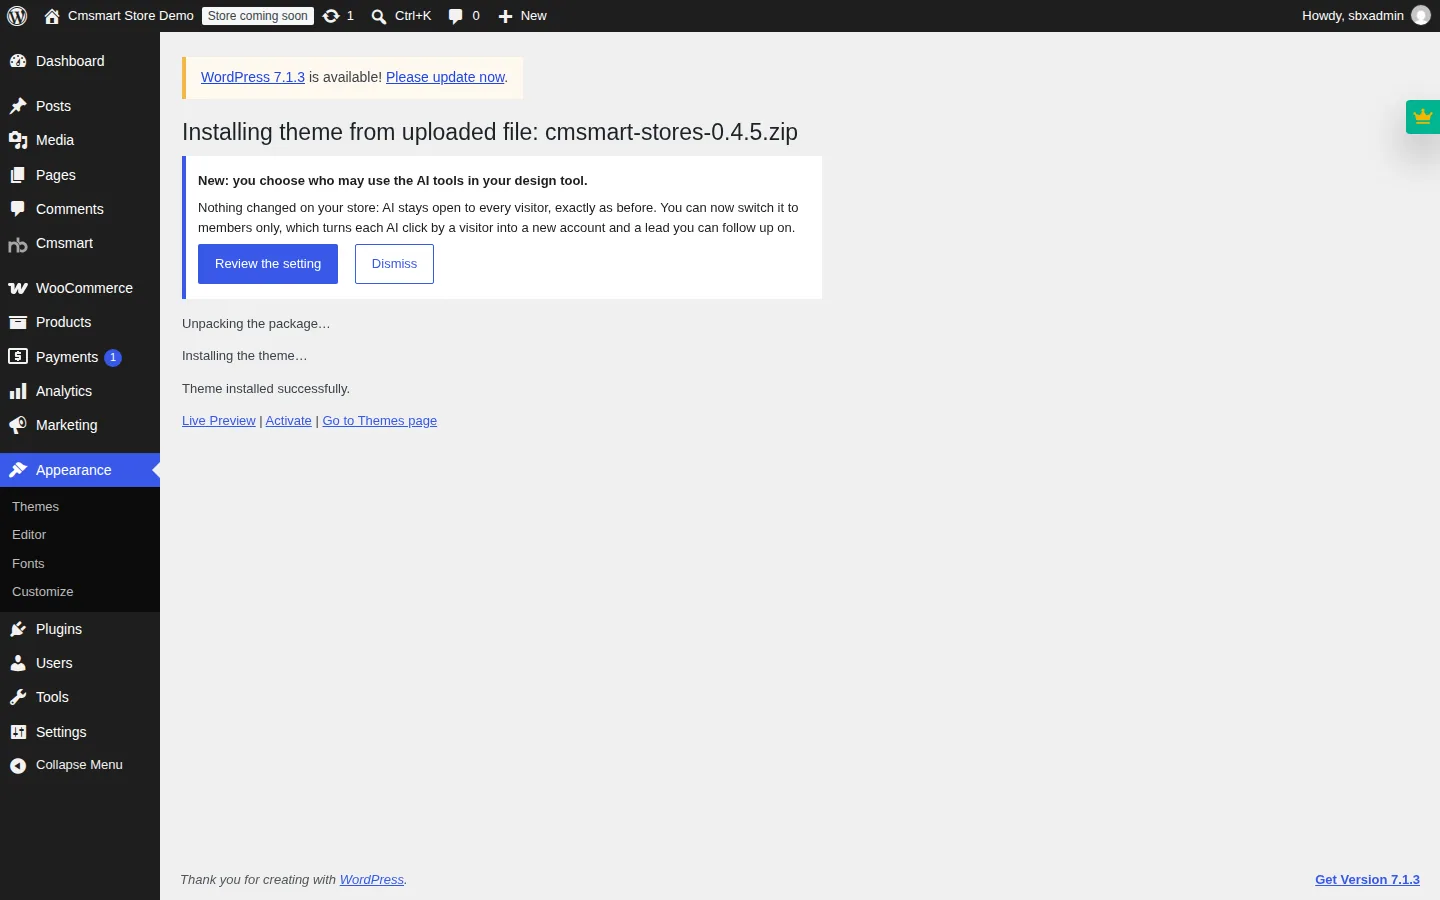Image resolution: width=1440 pixels, height=900 pixels.
Task: Open the WordPress link in footer
Action: (372, 880)
